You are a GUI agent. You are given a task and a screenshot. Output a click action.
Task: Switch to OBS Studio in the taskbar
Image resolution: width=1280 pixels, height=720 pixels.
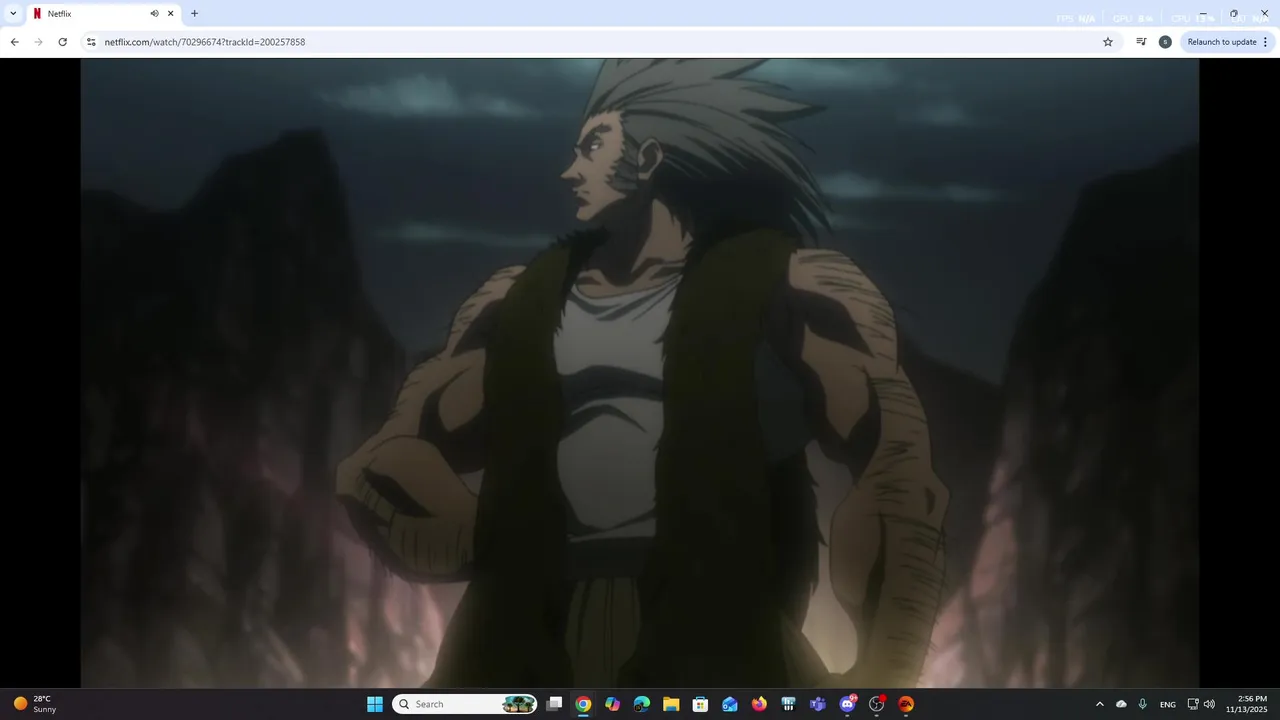coord(877,704)
